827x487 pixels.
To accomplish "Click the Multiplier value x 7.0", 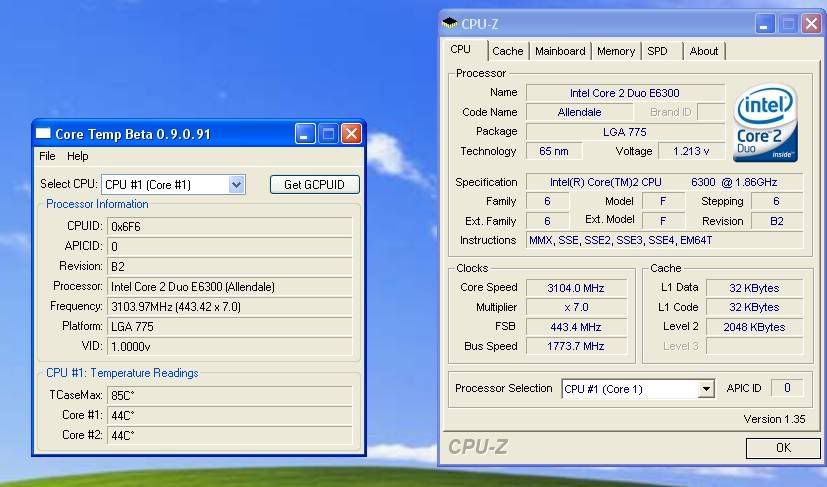I will click(x=576, y=307).
